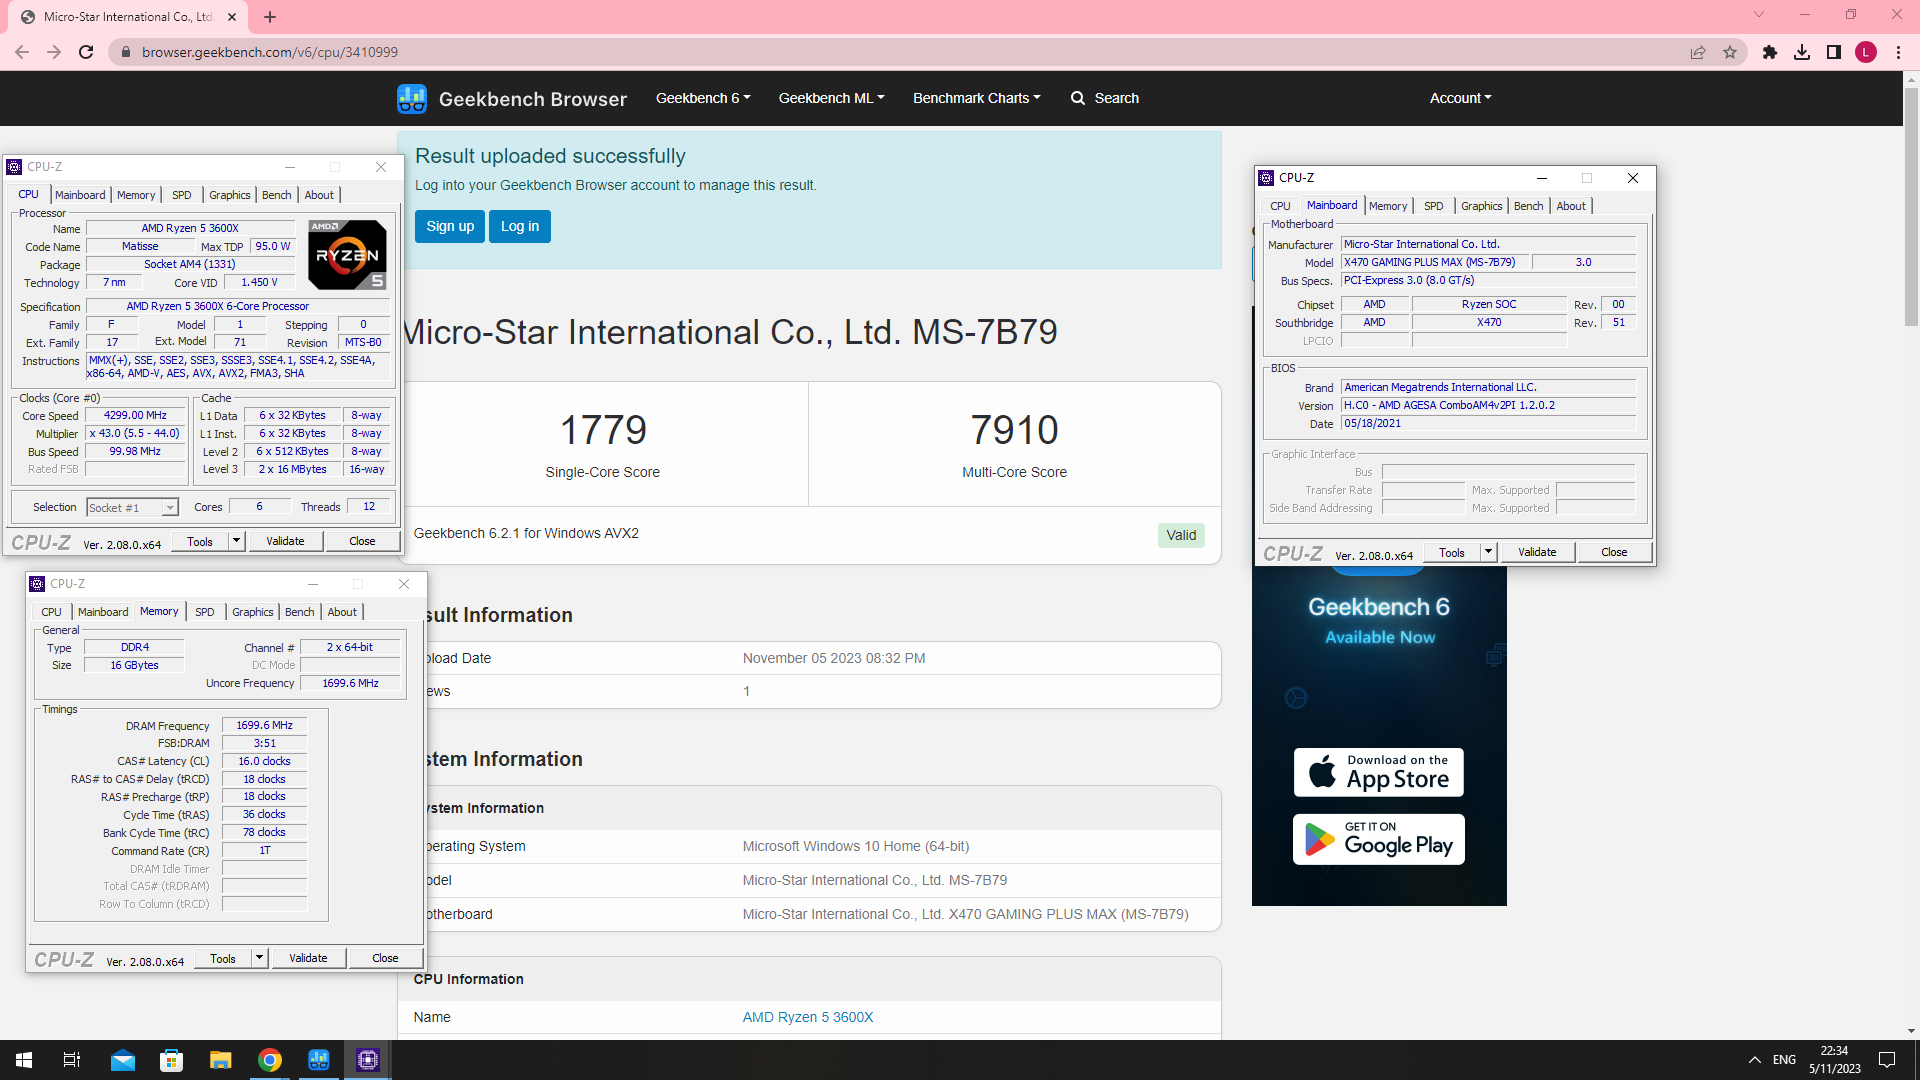Open Chrome downloads icon
Viewport: 1920px width, 1080px height.
tap(1802, 52)
